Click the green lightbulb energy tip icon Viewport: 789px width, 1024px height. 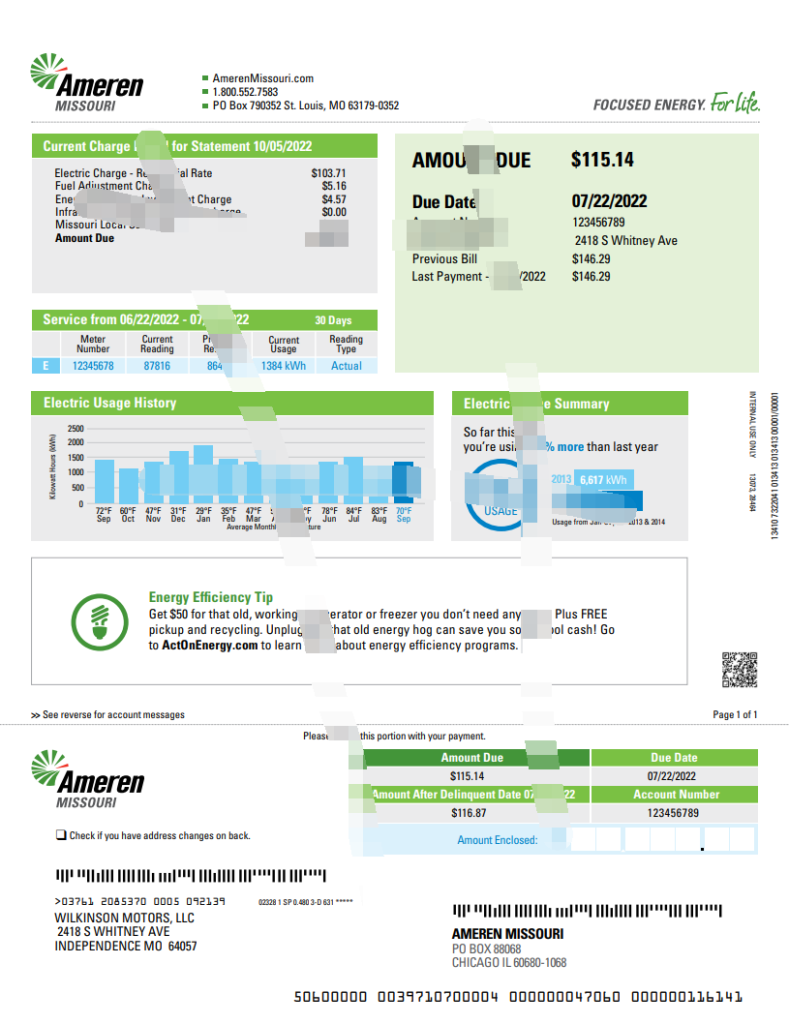[x=99, y=622]
